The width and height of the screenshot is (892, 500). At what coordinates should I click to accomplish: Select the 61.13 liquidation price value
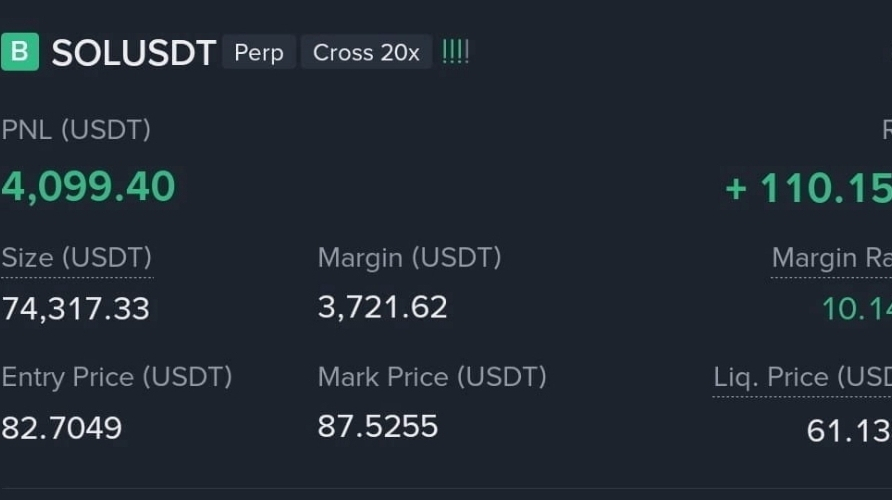click(847, 431)
